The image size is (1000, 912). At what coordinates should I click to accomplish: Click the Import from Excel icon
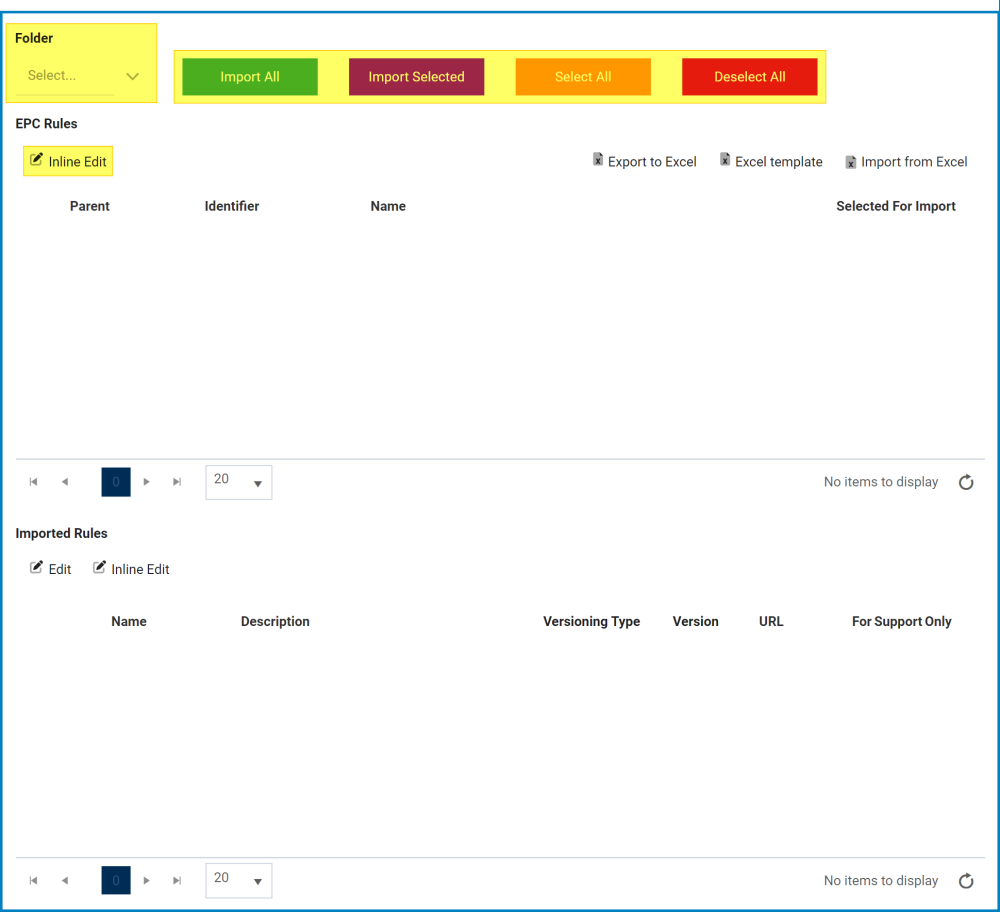[850, 161]
